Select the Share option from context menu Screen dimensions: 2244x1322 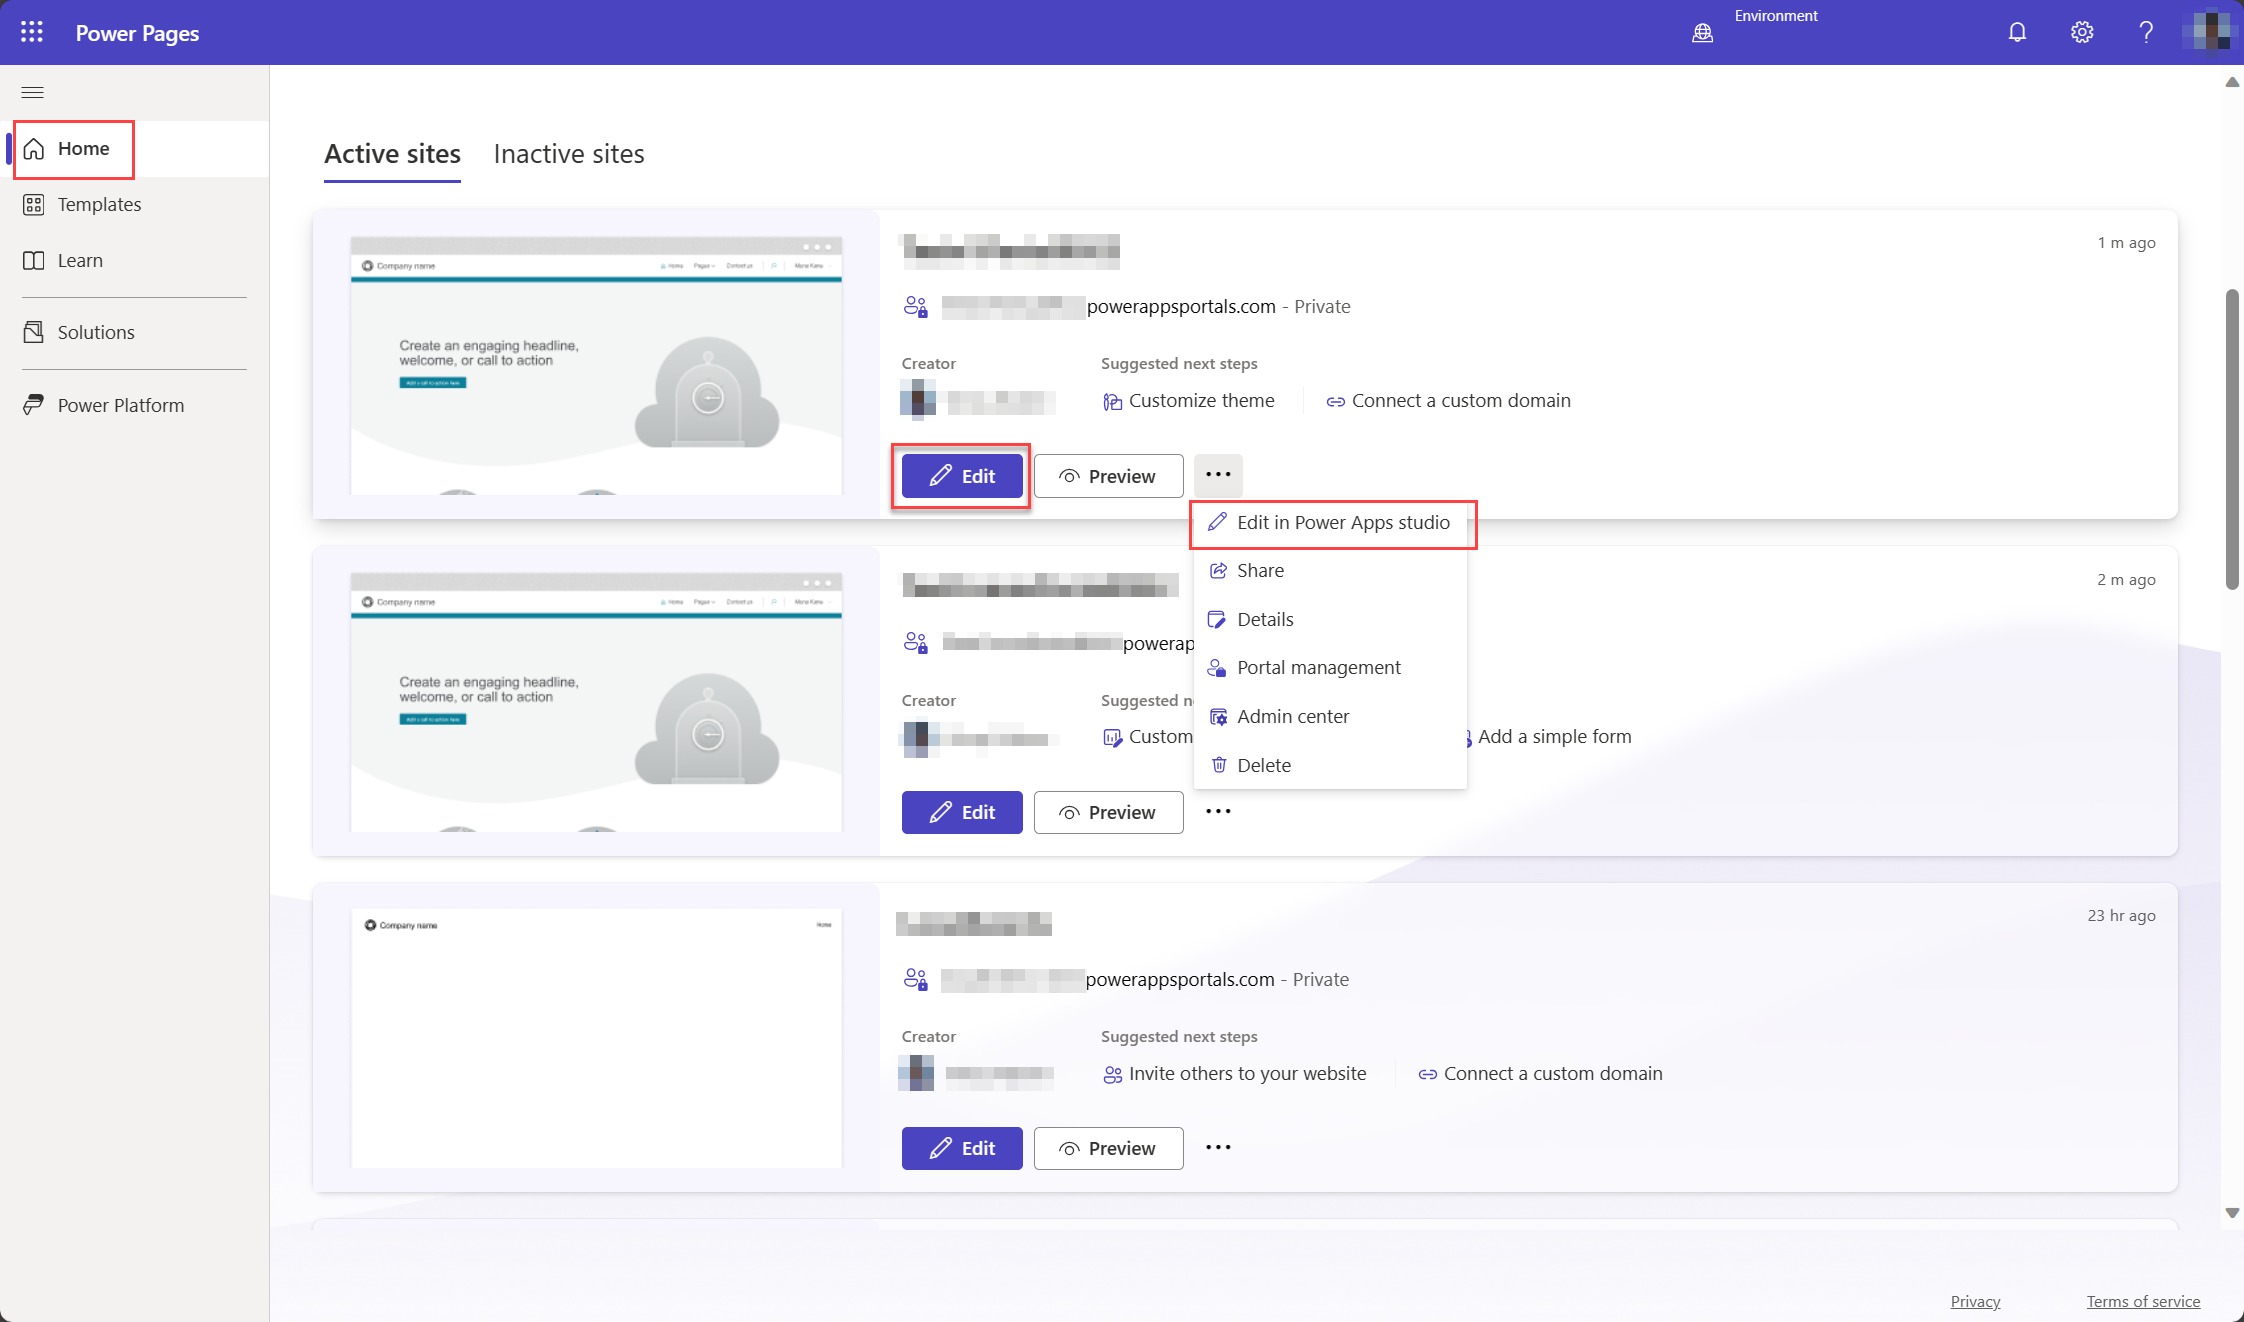1259,570
